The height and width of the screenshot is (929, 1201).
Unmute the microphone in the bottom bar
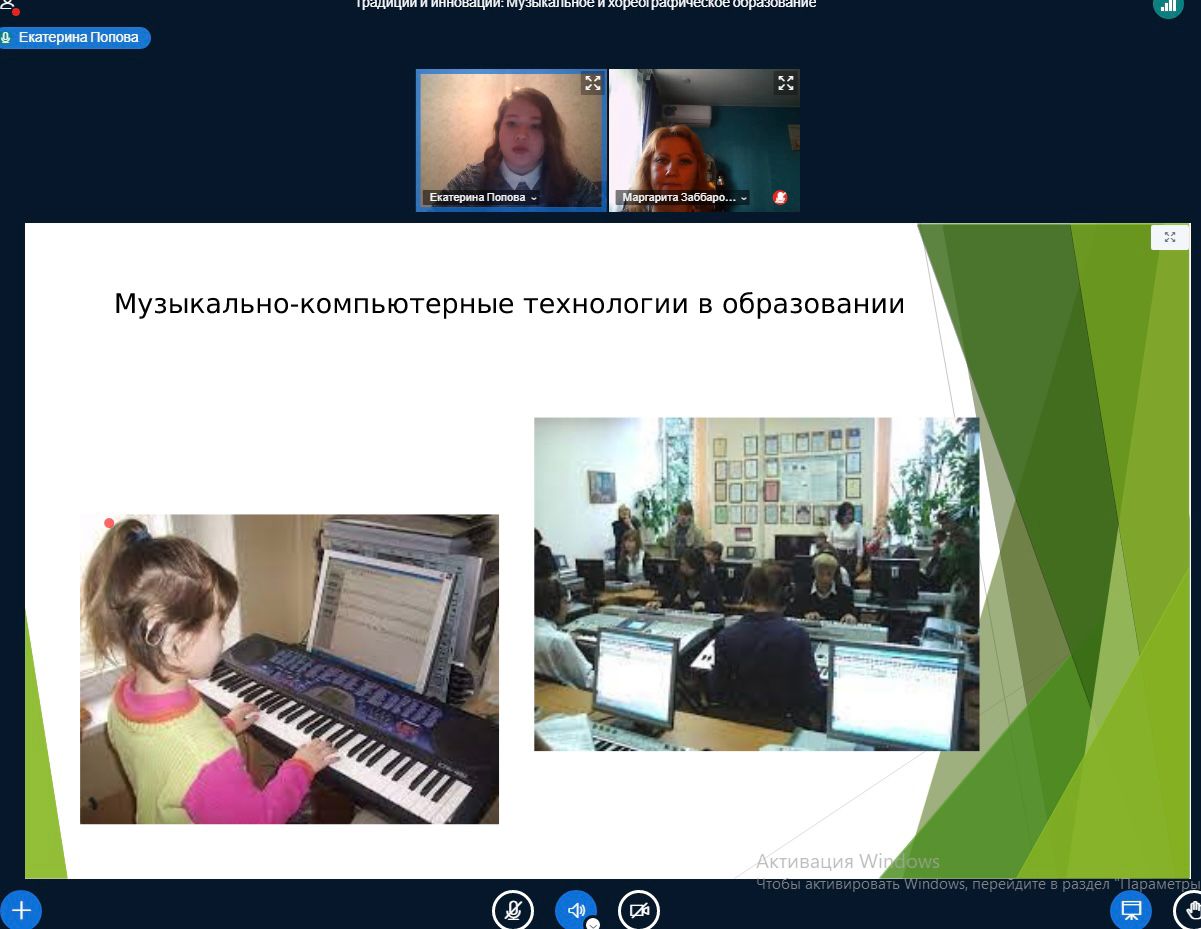(513, 910)
